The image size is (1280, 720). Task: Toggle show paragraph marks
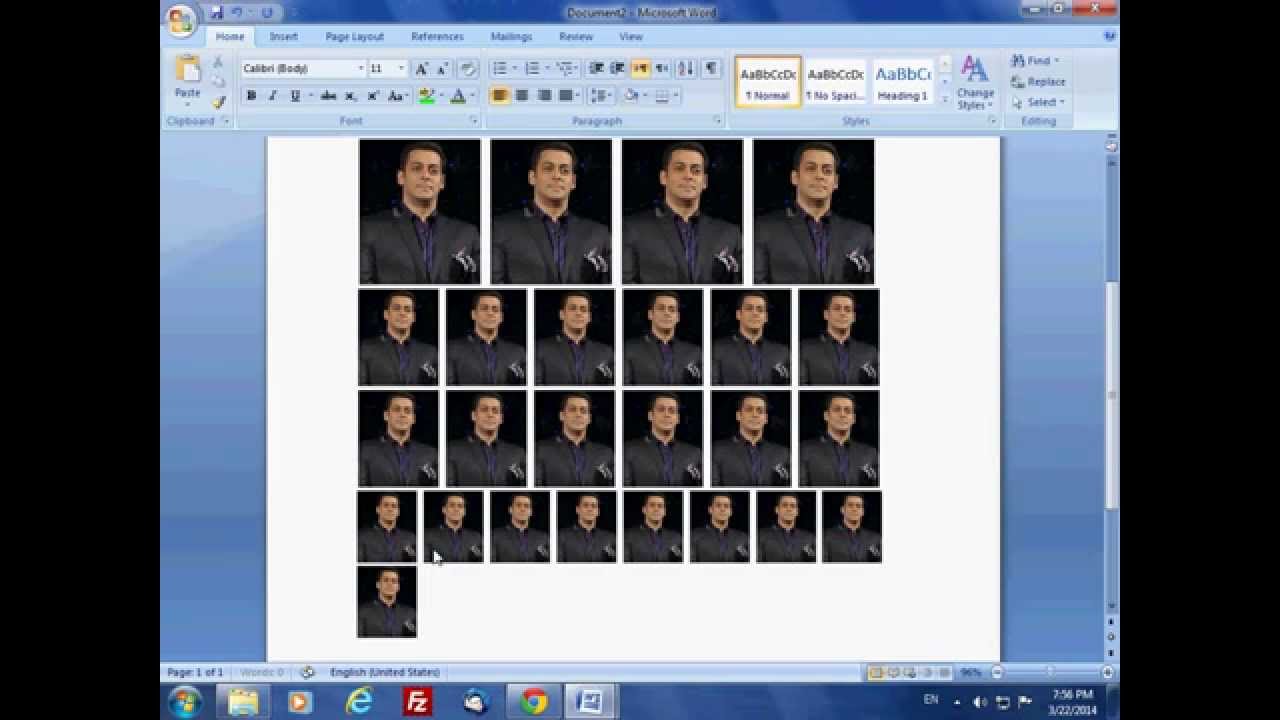[x=711, y=68]
